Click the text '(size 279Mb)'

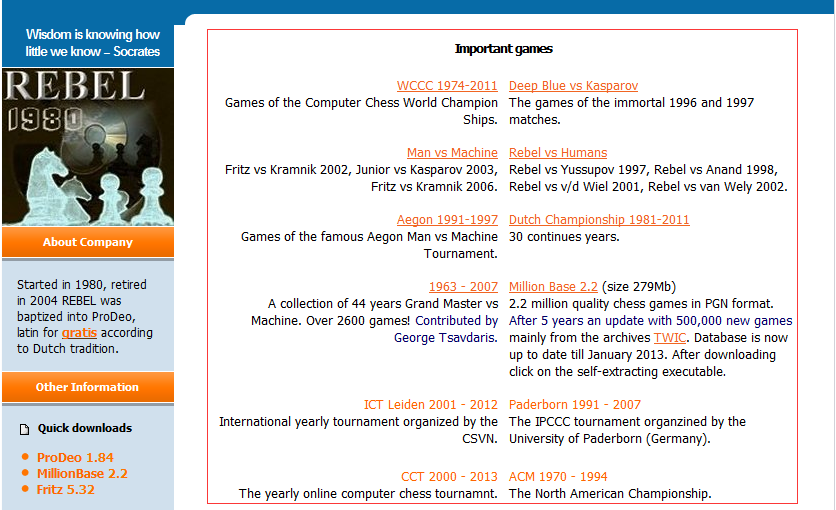(x=639, y=287)
